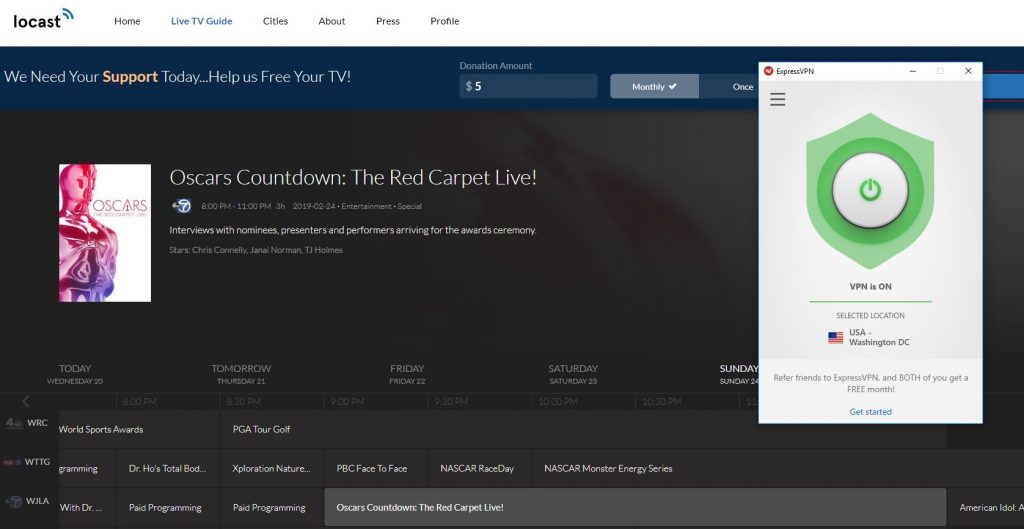Open the Live TV Guide page
This screenshot has height=529, width=1024.
(201, 21)
